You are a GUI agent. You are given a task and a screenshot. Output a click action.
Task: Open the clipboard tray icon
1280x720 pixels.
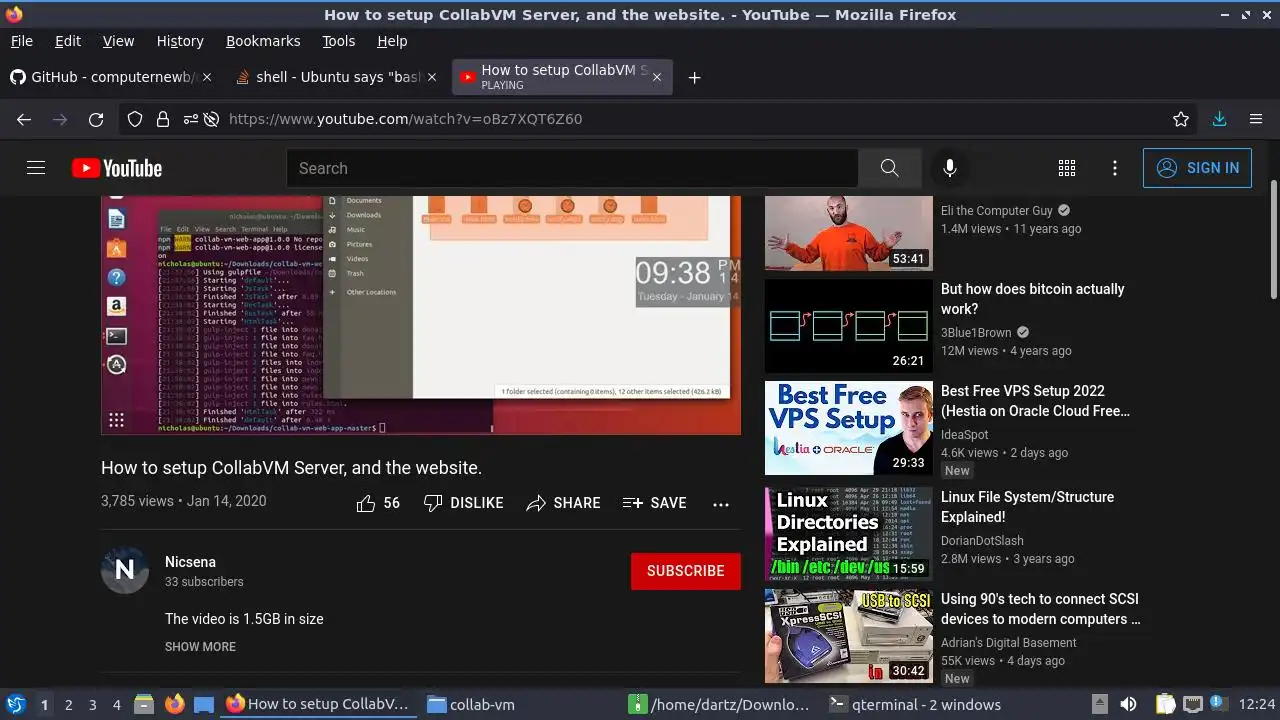(x=1166, y=704)
